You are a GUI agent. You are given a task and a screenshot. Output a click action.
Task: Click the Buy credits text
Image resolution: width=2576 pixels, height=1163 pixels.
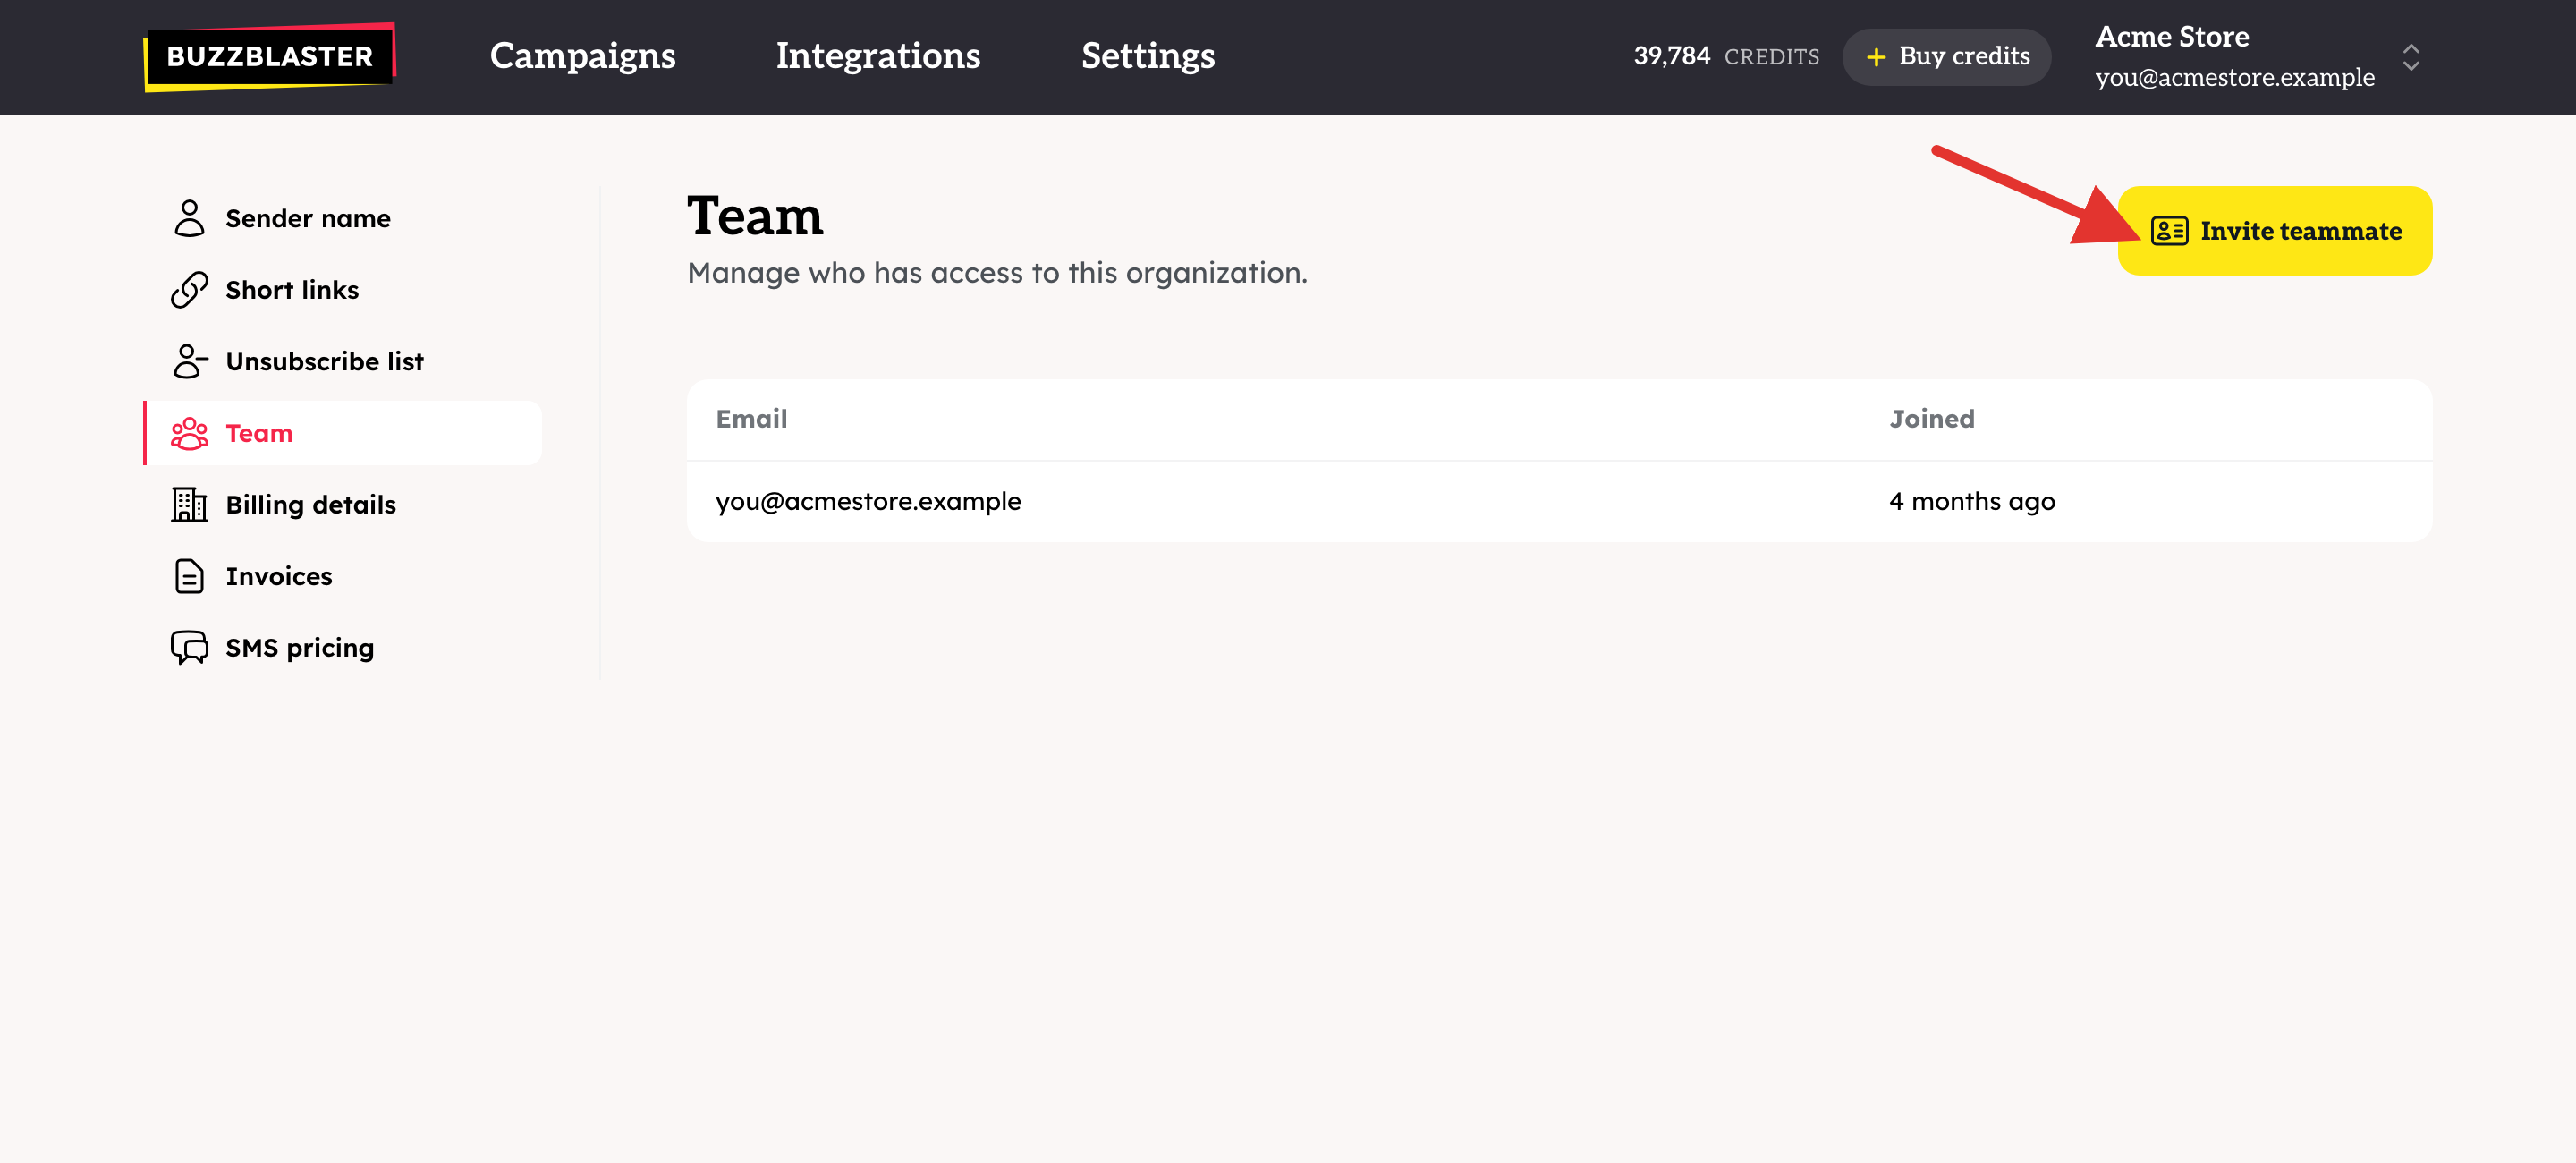click(x=1964, y=56)
